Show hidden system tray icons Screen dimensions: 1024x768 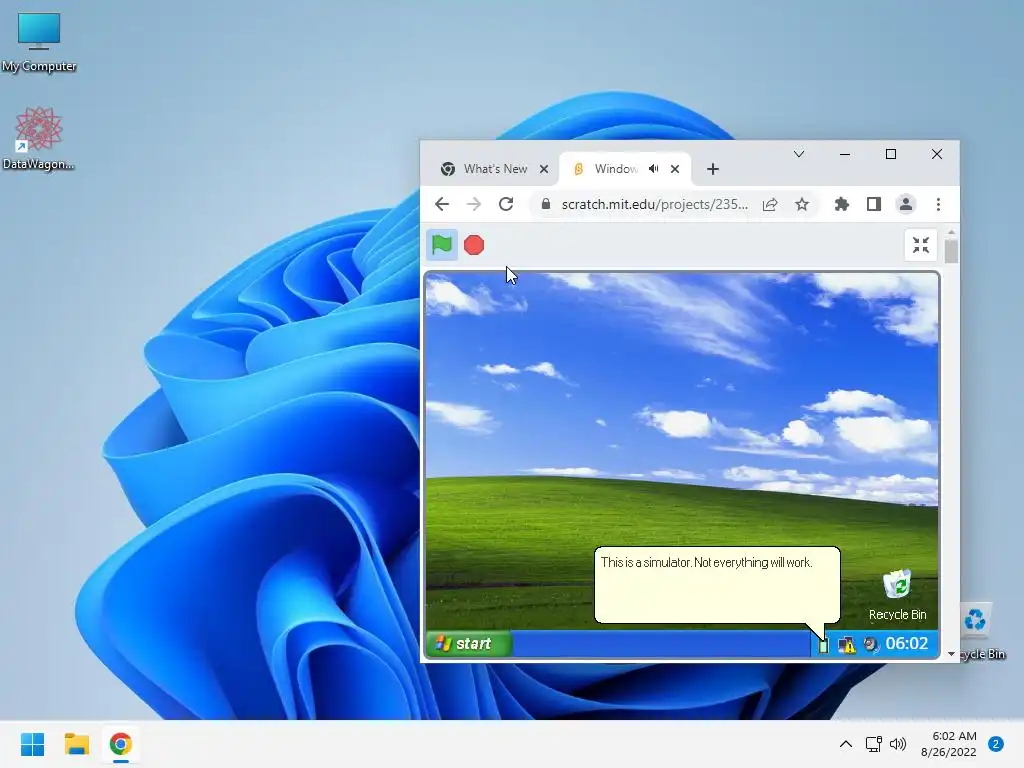(x=846, y=744)
